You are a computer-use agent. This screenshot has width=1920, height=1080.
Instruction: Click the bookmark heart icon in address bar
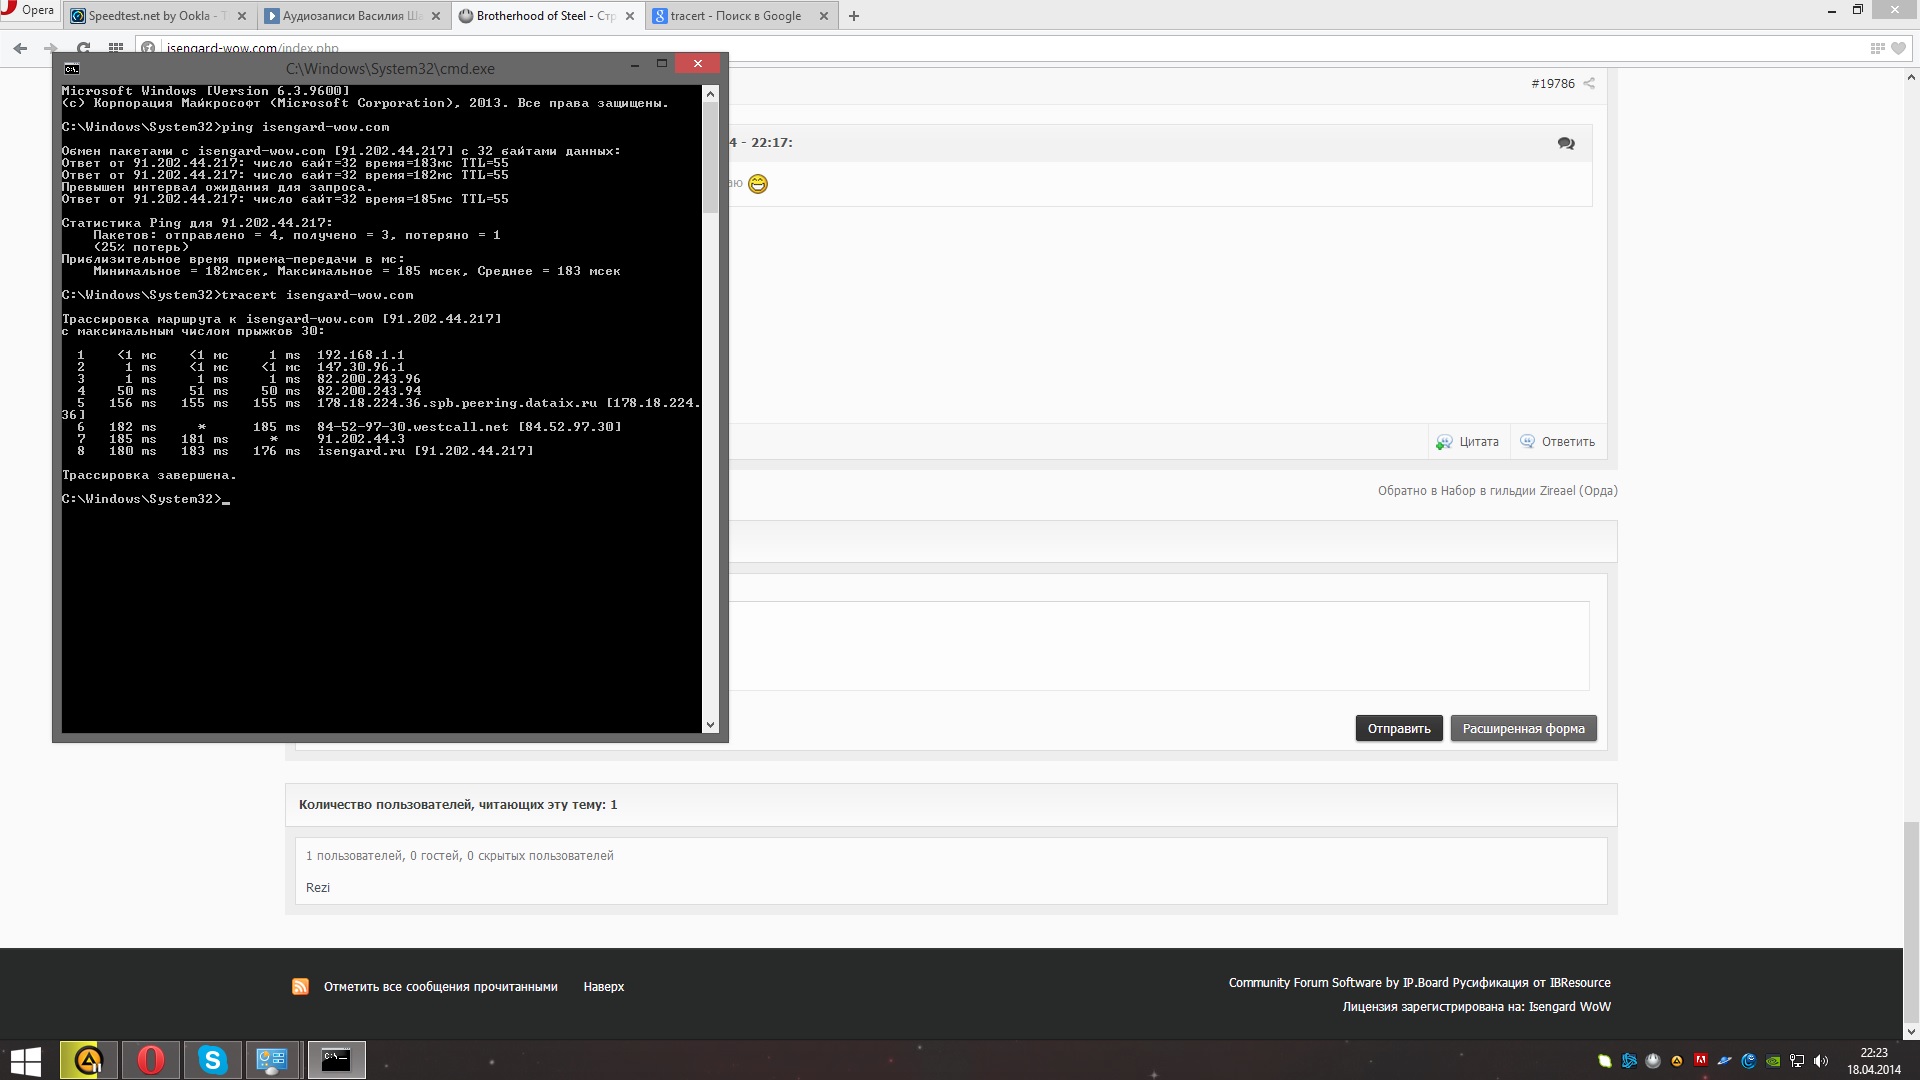pos(1898,47)
